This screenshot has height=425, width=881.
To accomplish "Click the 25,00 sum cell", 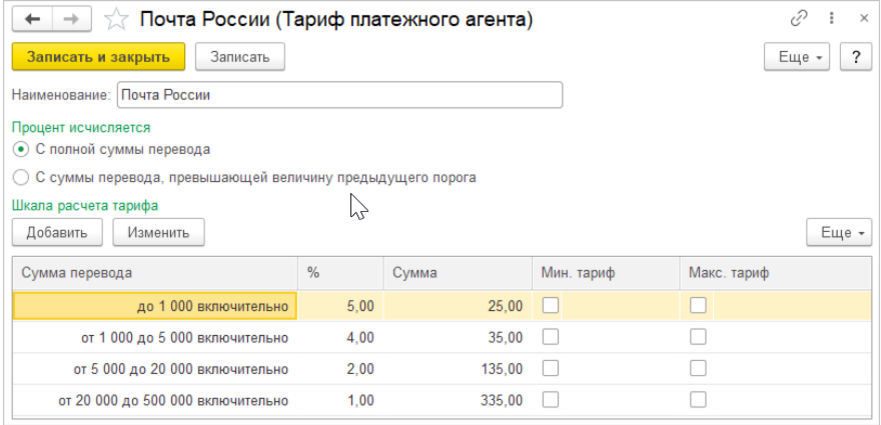I will coord(458,306).
